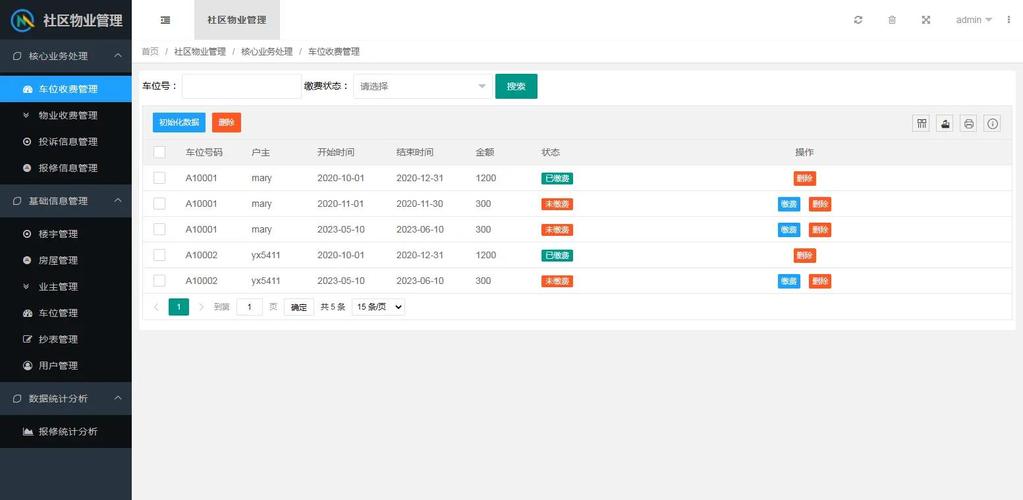Go to previous page arrow in pagination

point(156,307)
